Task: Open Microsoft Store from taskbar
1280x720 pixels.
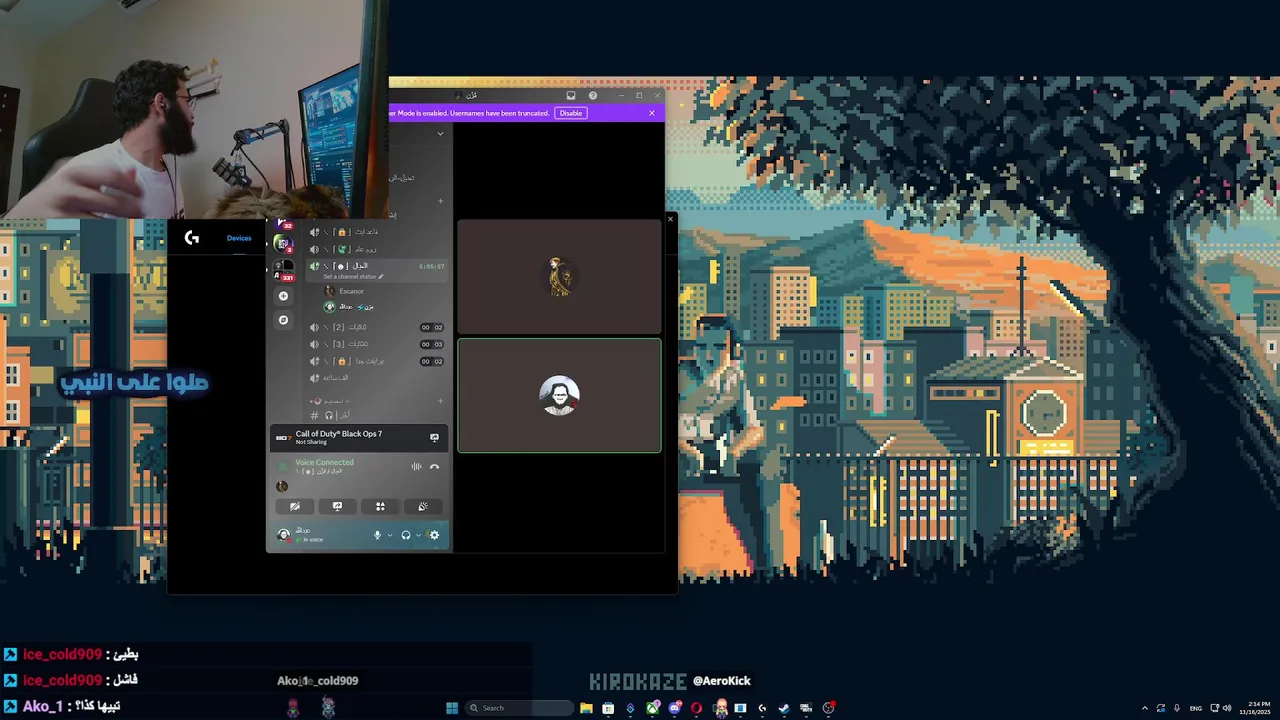Action: coord(608,708)
